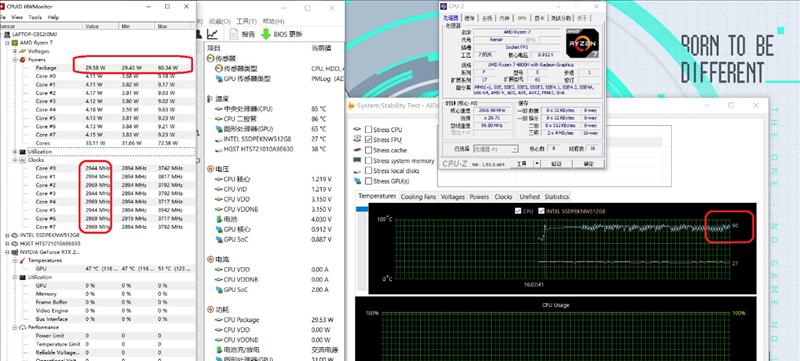Switch to the Powers tab in Stability Test
This screenshot has width=800, height=361.
(x=479, y=197)
